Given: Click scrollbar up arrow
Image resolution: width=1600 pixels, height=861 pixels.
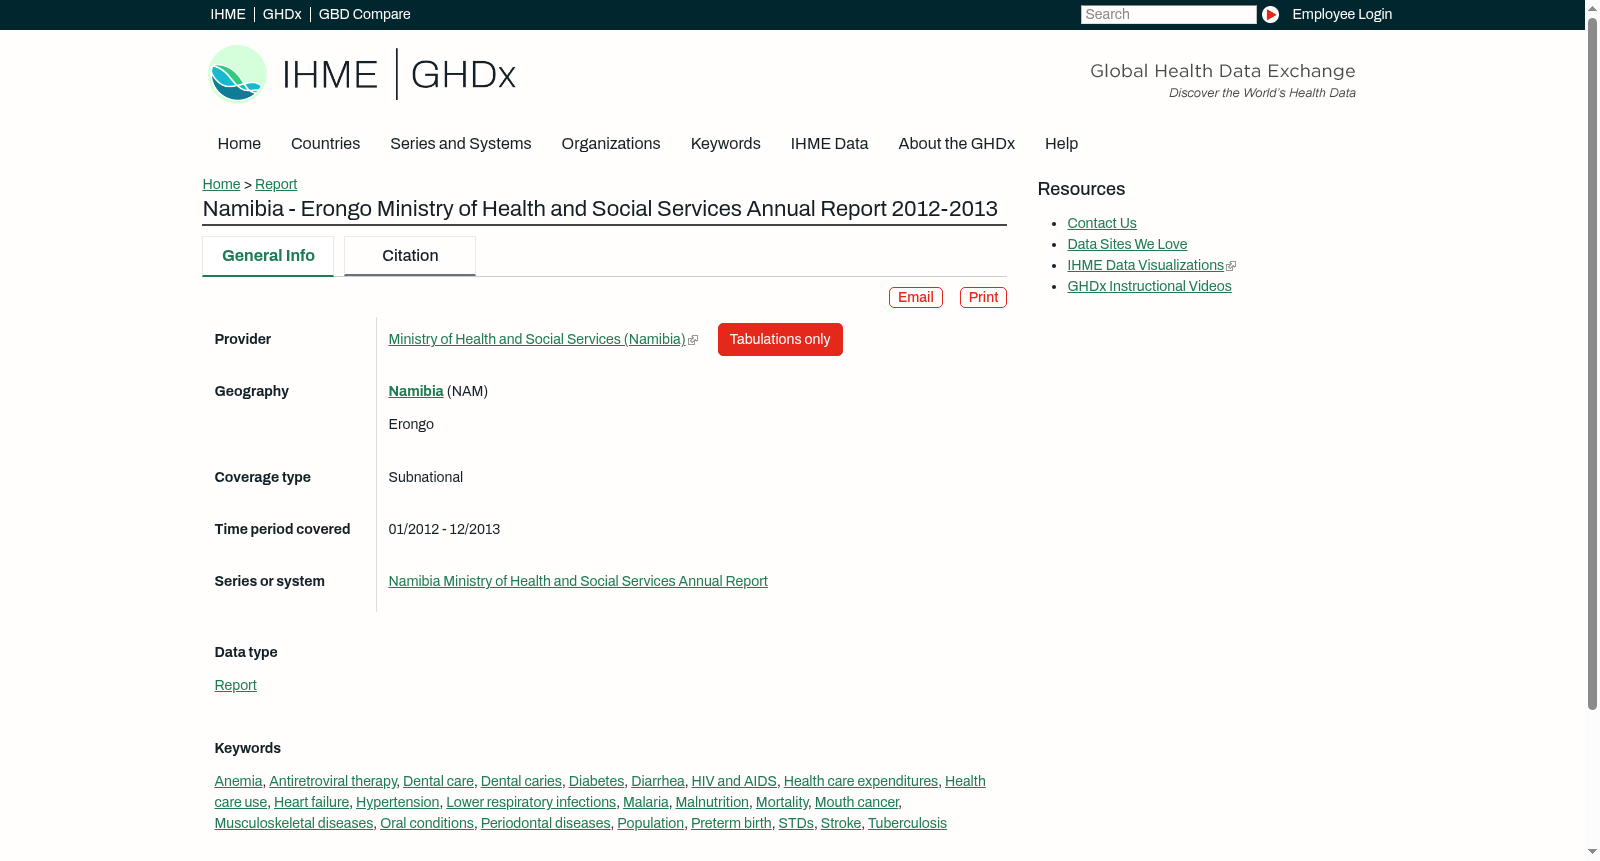Looking at the screenshot, I should coord(1592,7).
